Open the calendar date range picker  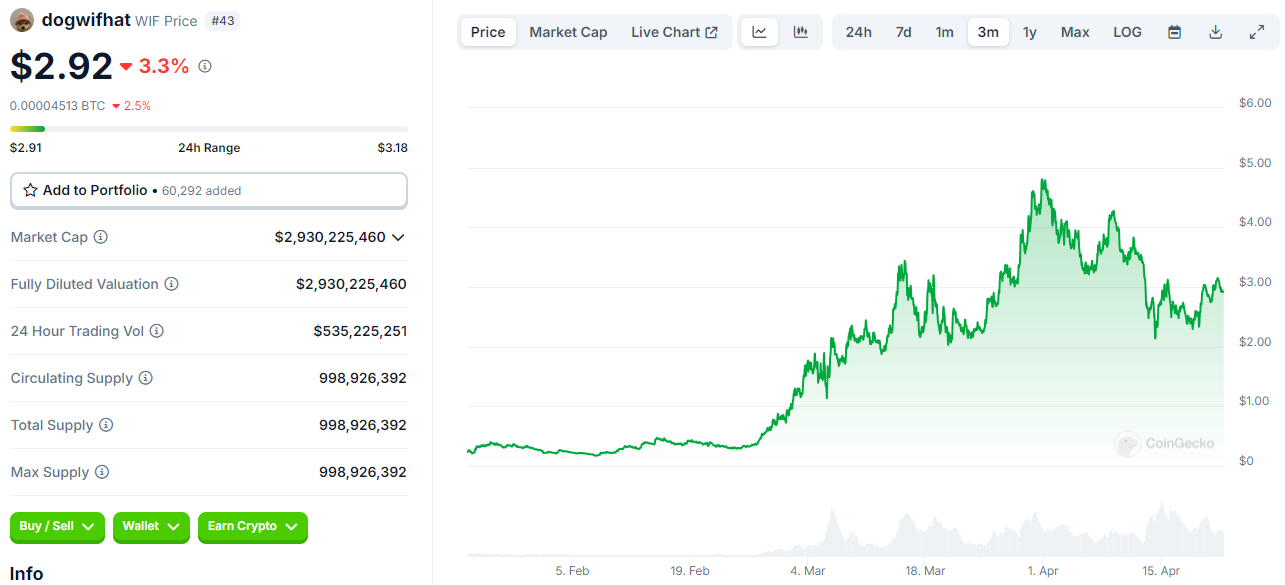coord(1175,32)
